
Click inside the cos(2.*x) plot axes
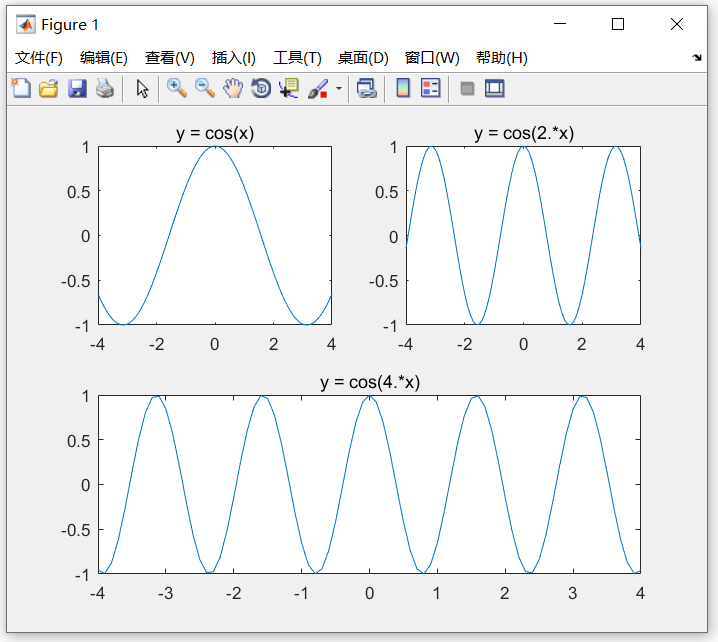[523, 235]
